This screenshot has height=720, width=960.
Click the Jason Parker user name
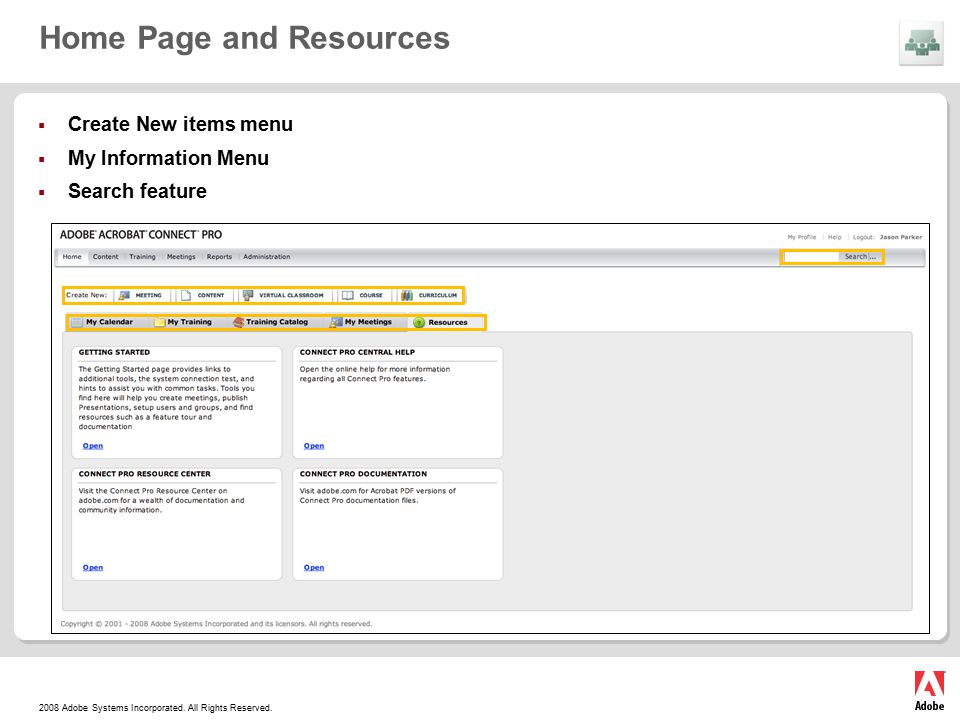pyautogui.click(x=901, y=237)
